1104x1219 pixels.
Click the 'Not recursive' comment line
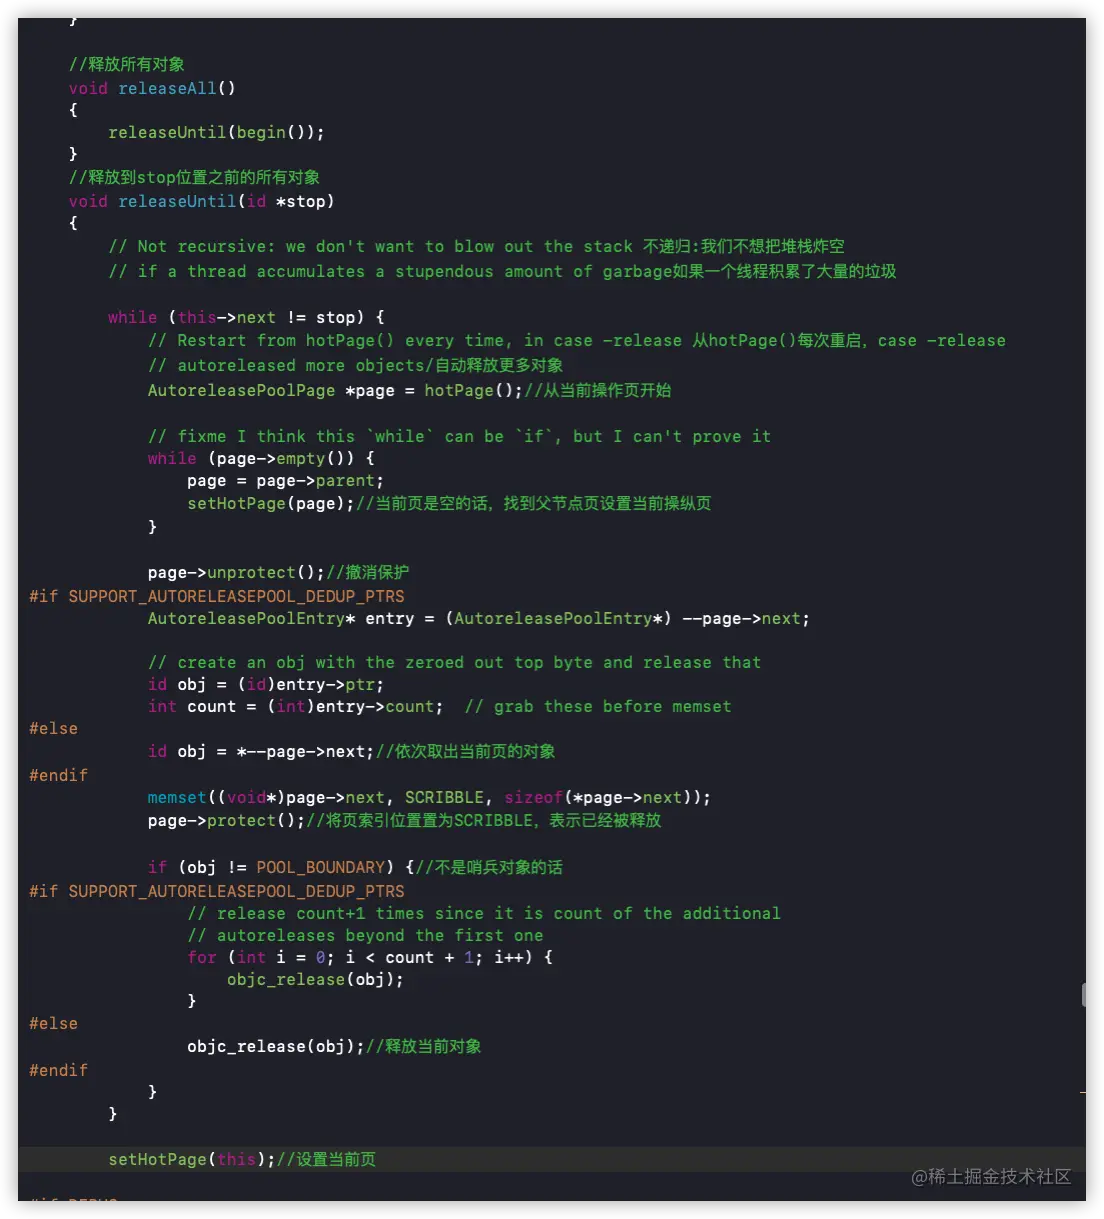476,246
